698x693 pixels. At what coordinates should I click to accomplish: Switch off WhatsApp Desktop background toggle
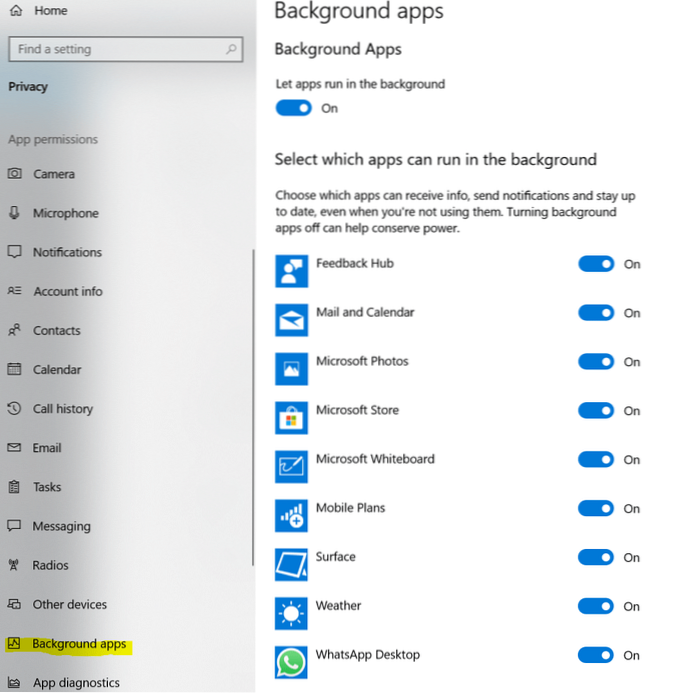596,655
